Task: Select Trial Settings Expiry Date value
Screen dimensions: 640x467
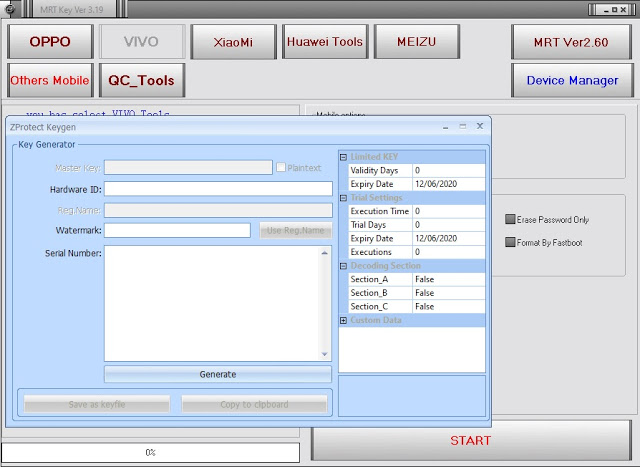Action: [449, 238]
